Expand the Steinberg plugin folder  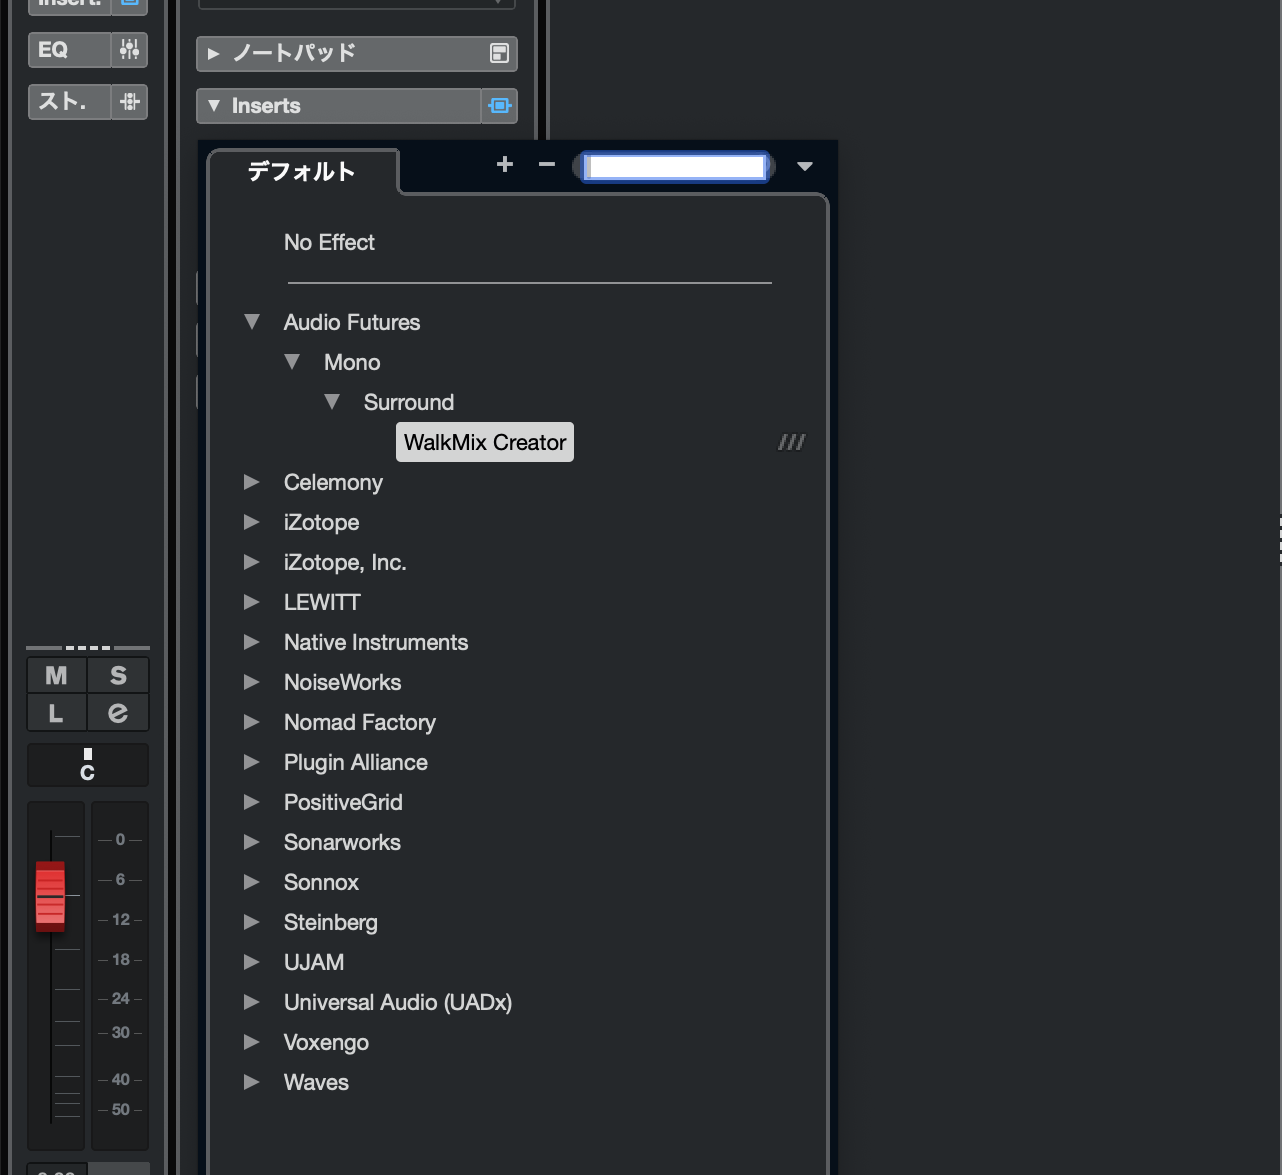(x=252, y=922)
